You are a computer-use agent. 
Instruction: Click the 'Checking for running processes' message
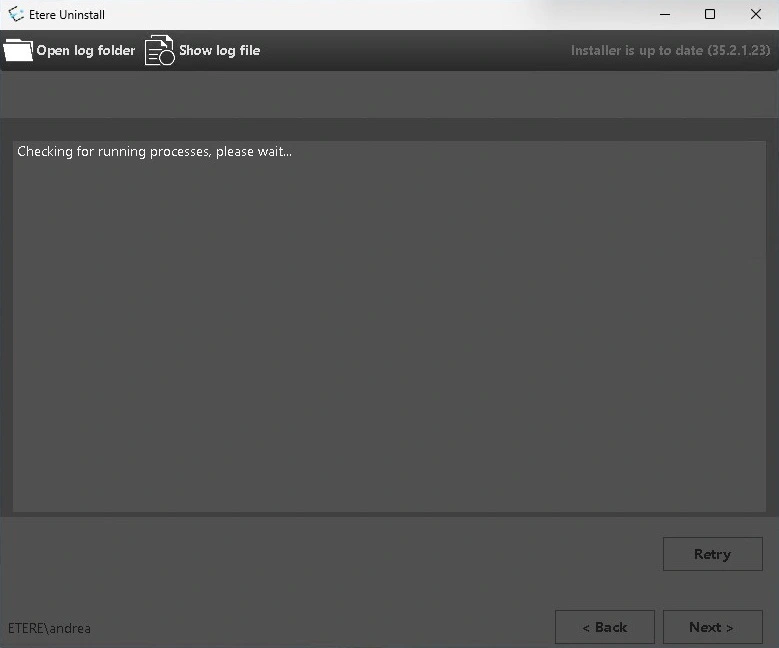[154, 152]
